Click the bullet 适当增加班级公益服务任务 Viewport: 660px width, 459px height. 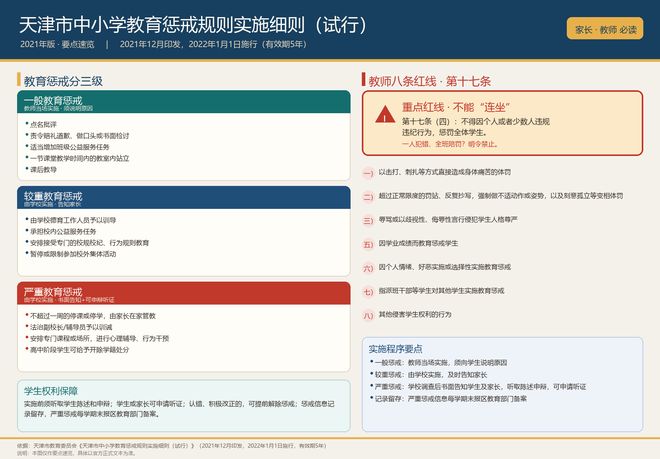point(69,147)
